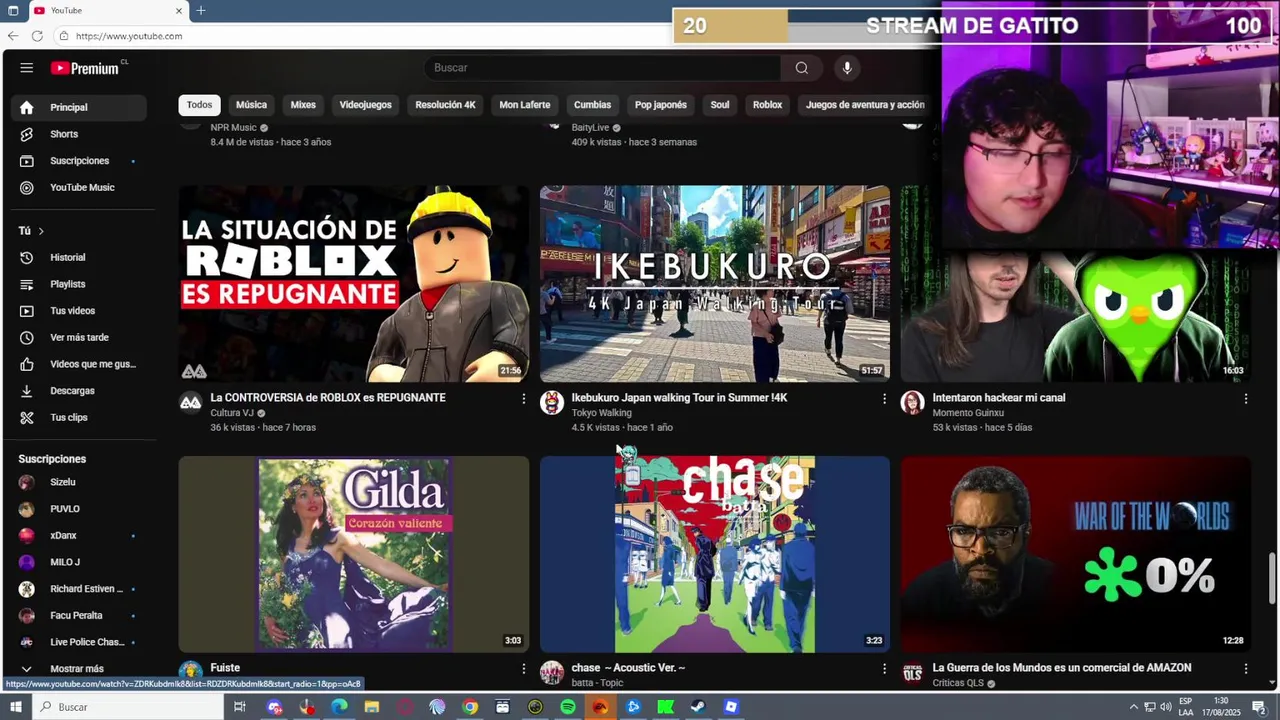Viewport: 1280px width, 720px height.
Task: Open Suscripciones in sidebar
Action: coord(80,161)
